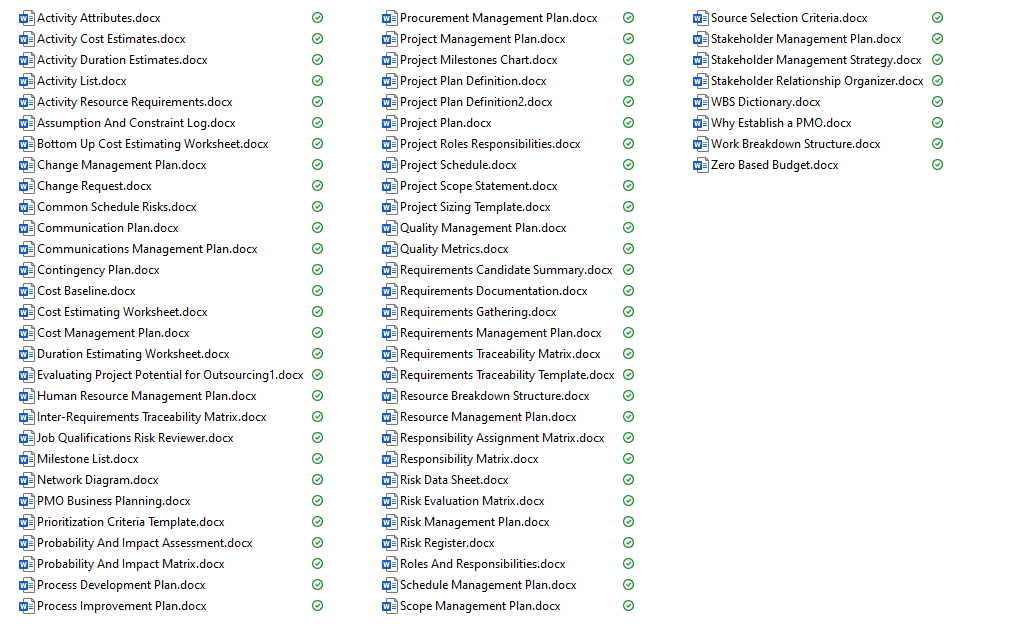
Task: Select the Word icon of Change Request.docx
Action: [x=27, y=186]
